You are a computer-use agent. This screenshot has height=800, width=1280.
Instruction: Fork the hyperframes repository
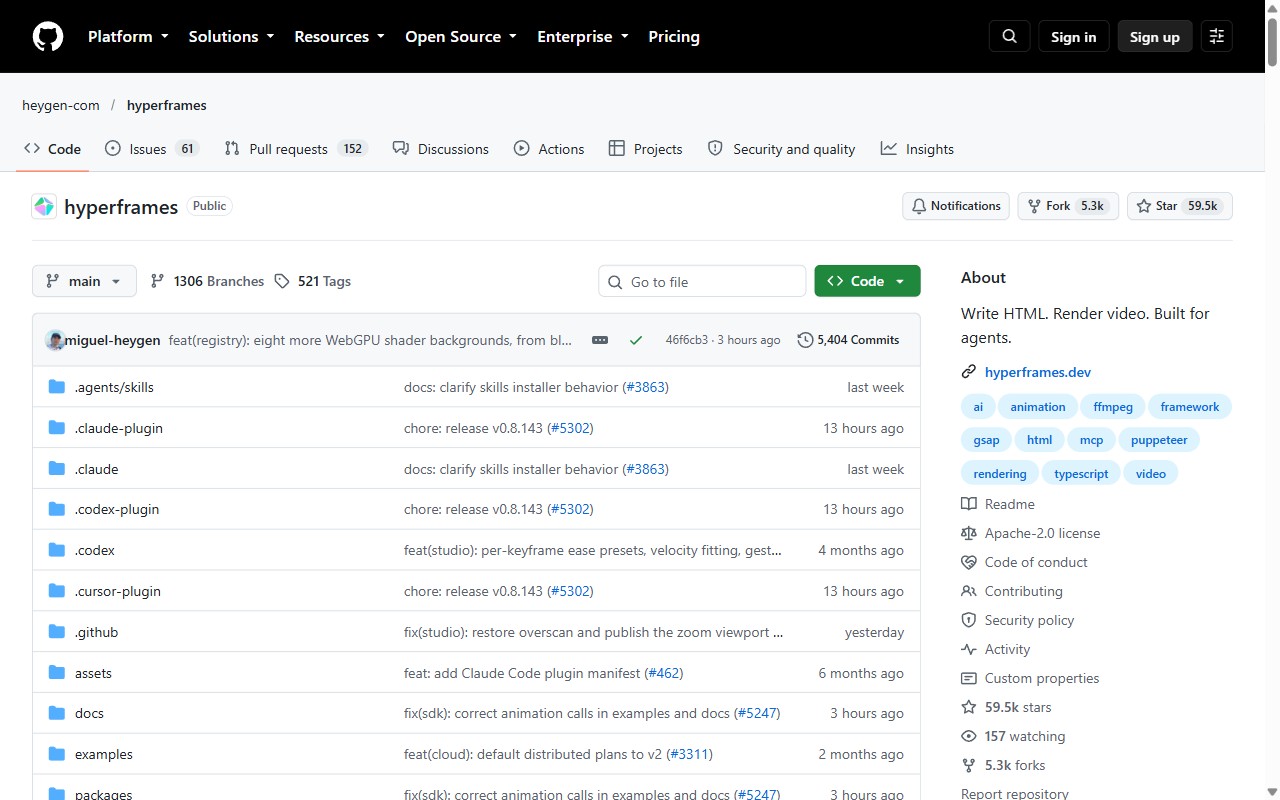coord(1068,206)
